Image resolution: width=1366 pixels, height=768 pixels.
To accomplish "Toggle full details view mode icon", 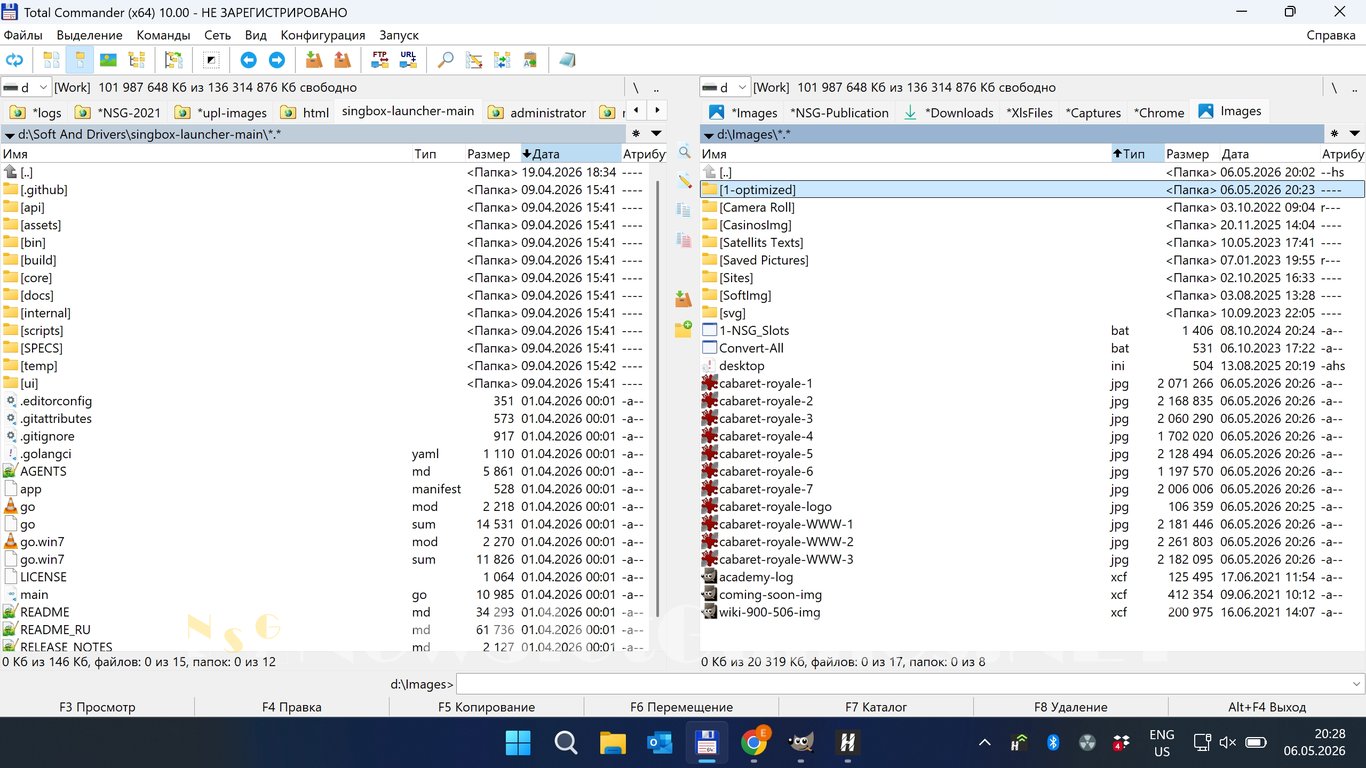I will (x=80, y=60).
